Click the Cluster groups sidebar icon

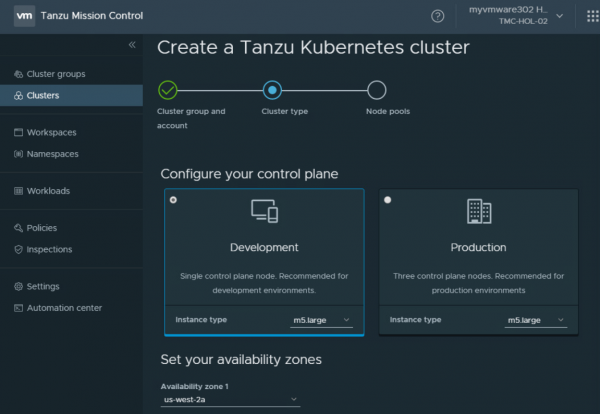tap(18, 74)
